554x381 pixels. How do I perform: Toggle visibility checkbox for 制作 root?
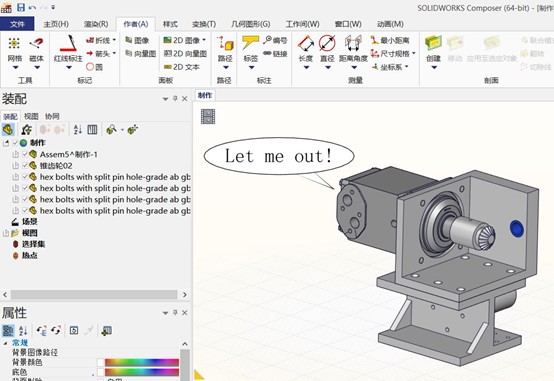pyautogui.click(x=15, y=143)
